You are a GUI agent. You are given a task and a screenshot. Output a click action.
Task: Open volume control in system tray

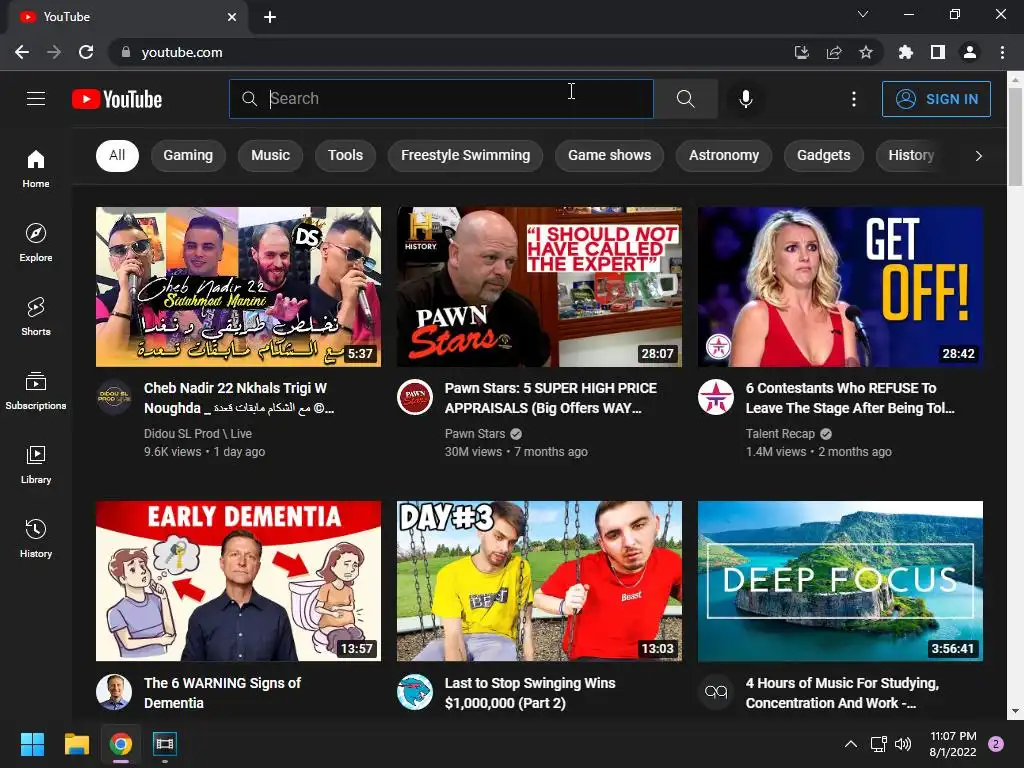tap(903, 744)
